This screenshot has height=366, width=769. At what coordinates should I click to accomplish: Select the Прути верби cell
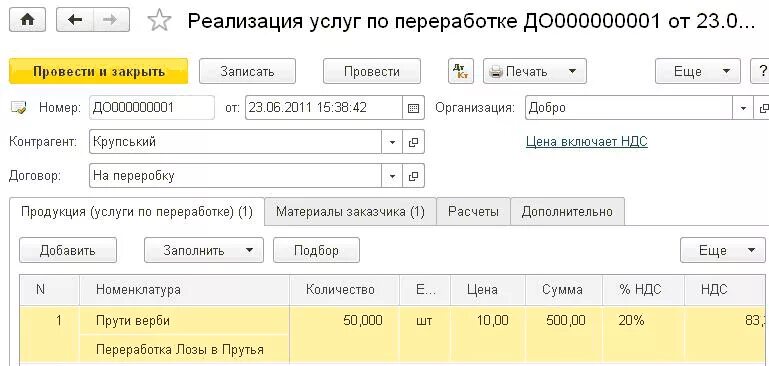pos(184,321)
